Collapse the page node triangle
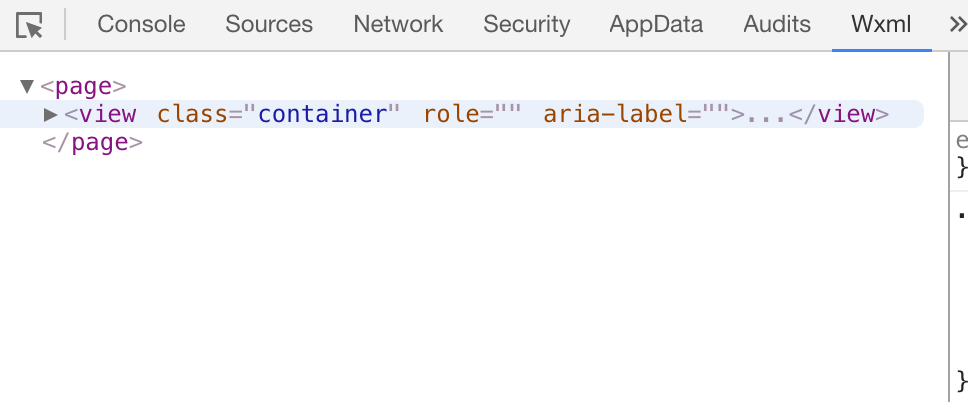This screenshot has width=968, height=402. [x=27, y=87]
